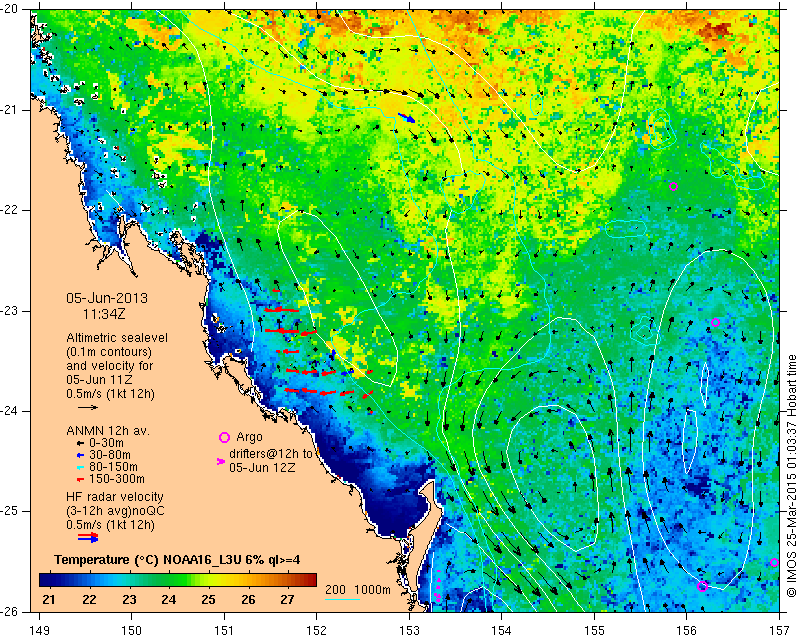Click the altimetric velocity scale arrow in legend
This screenshot has height=640, width=800.
pyautogui.click(x=88, y=408)
